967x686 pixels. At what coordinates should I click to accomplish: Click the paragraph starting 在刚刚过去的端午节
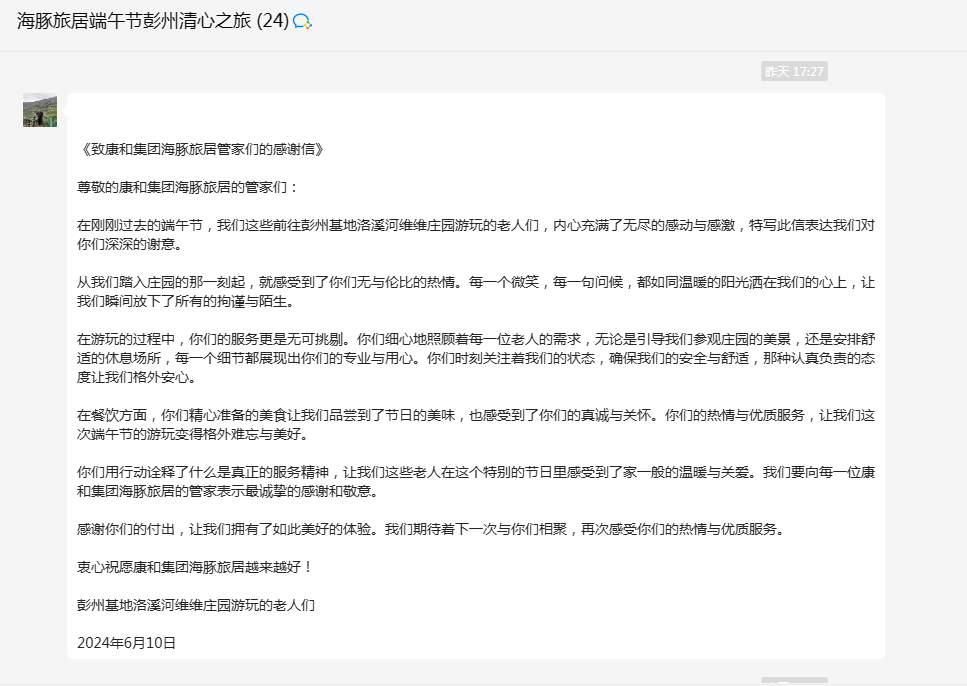click(x=475, y=235)
